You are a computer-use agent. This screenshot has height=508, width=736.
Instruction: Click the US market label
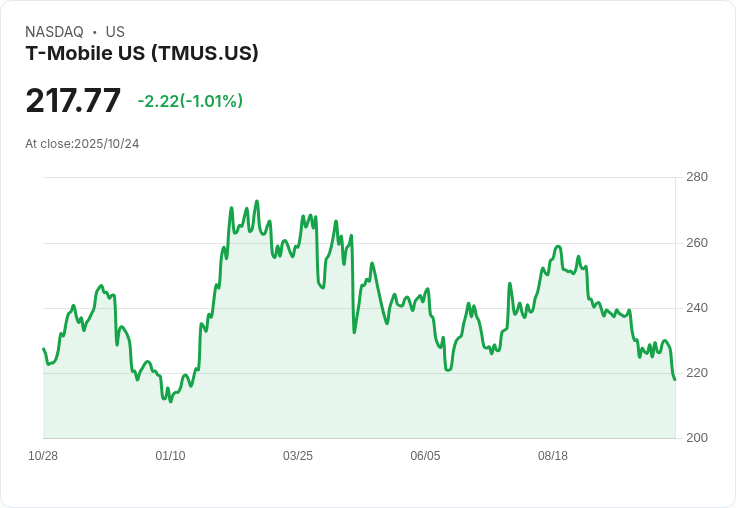pos(115,32)
